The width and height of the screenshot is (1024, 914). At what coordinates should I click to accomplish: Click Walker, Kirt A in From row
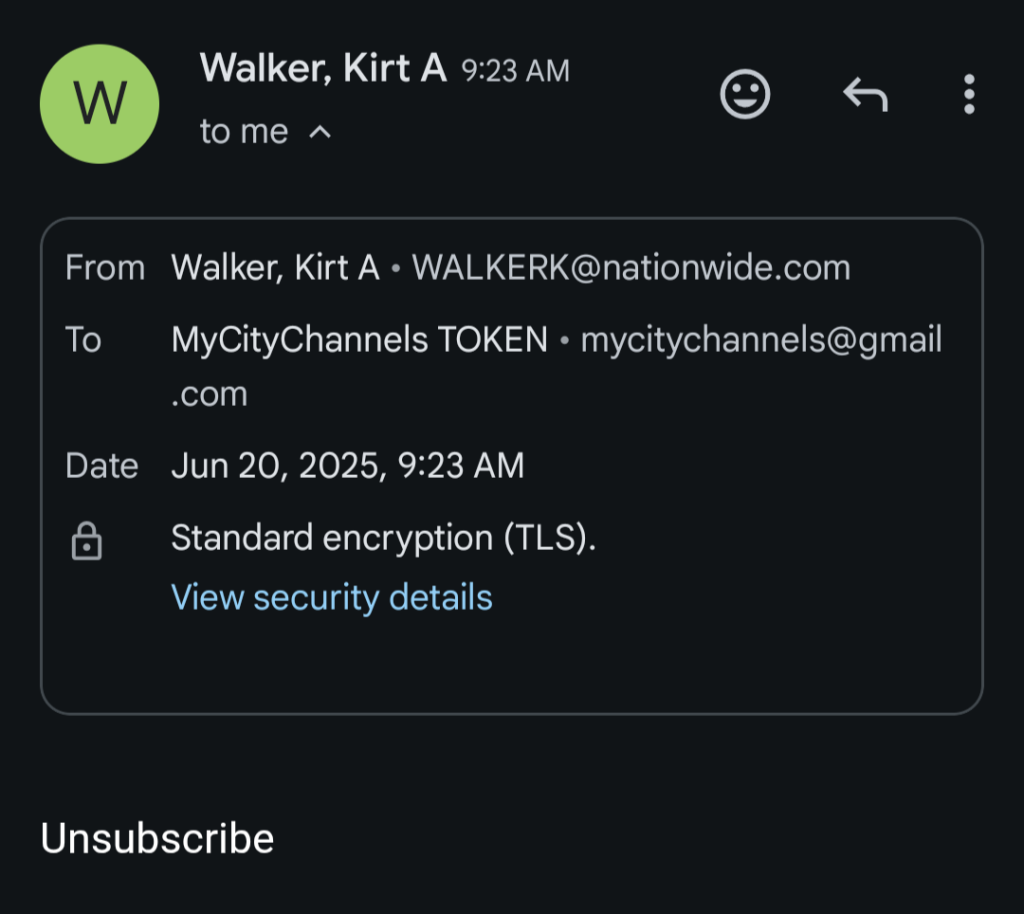click(x=275, y=268)
